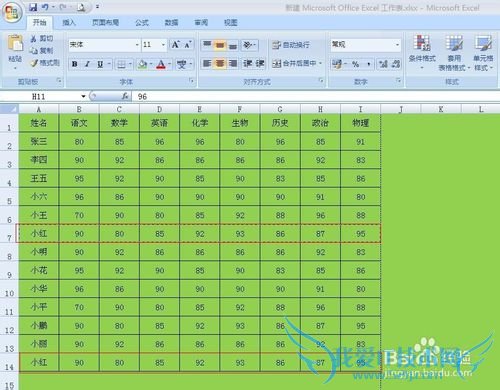Image resolution: width=500 pixels, height=390 pixels.
Task: Toggle Italic formatting
Action: [x=87, y=64]
